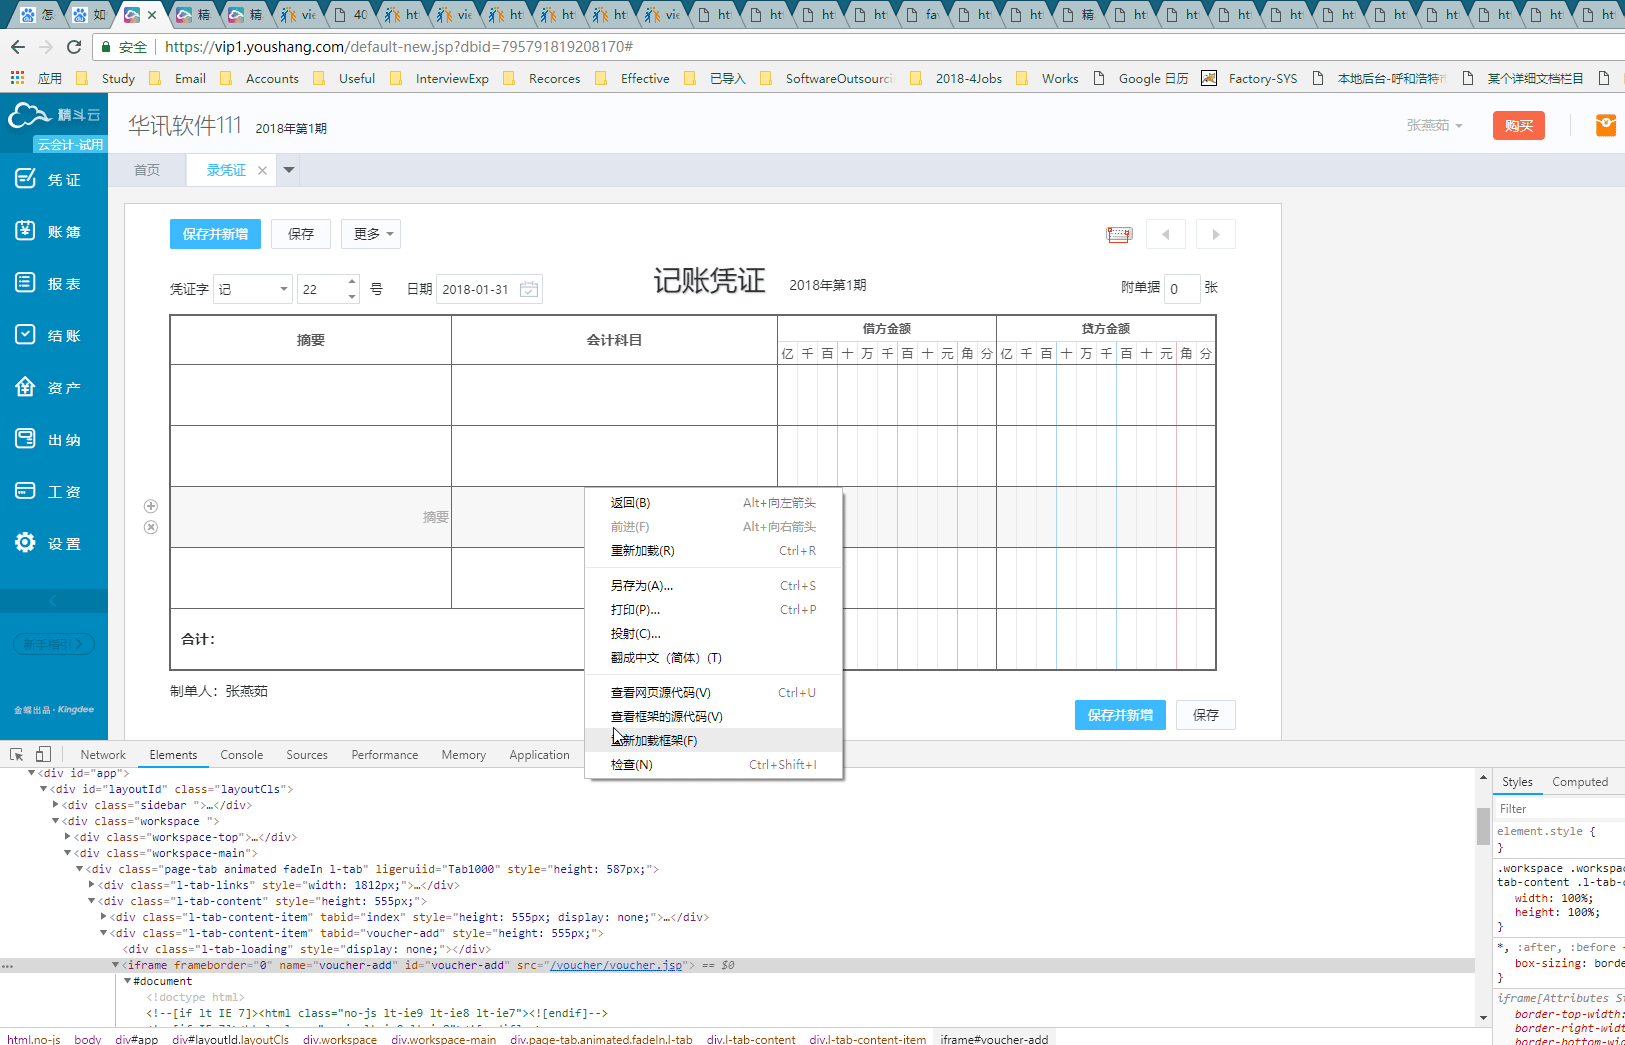Viewport: 1625px width, 1045px height.
Task: Reload the page using browser refresh icon
Action: point(74,47)
